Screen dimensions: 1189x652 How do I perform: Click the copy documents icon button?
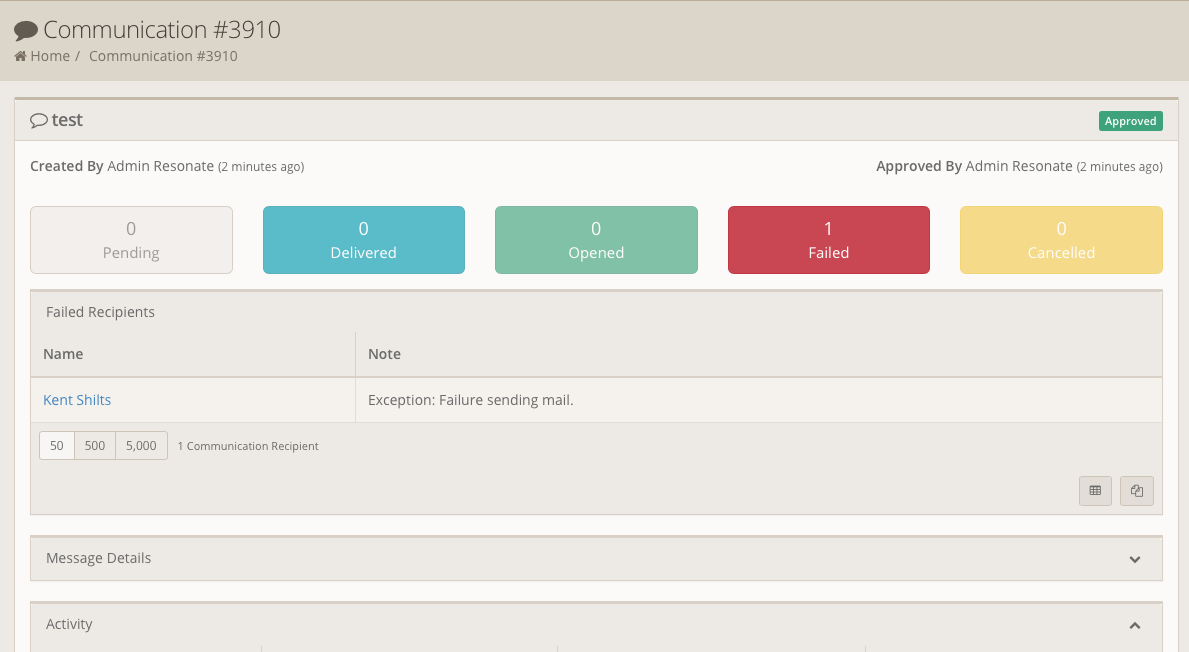click(x=1137, y=491)
